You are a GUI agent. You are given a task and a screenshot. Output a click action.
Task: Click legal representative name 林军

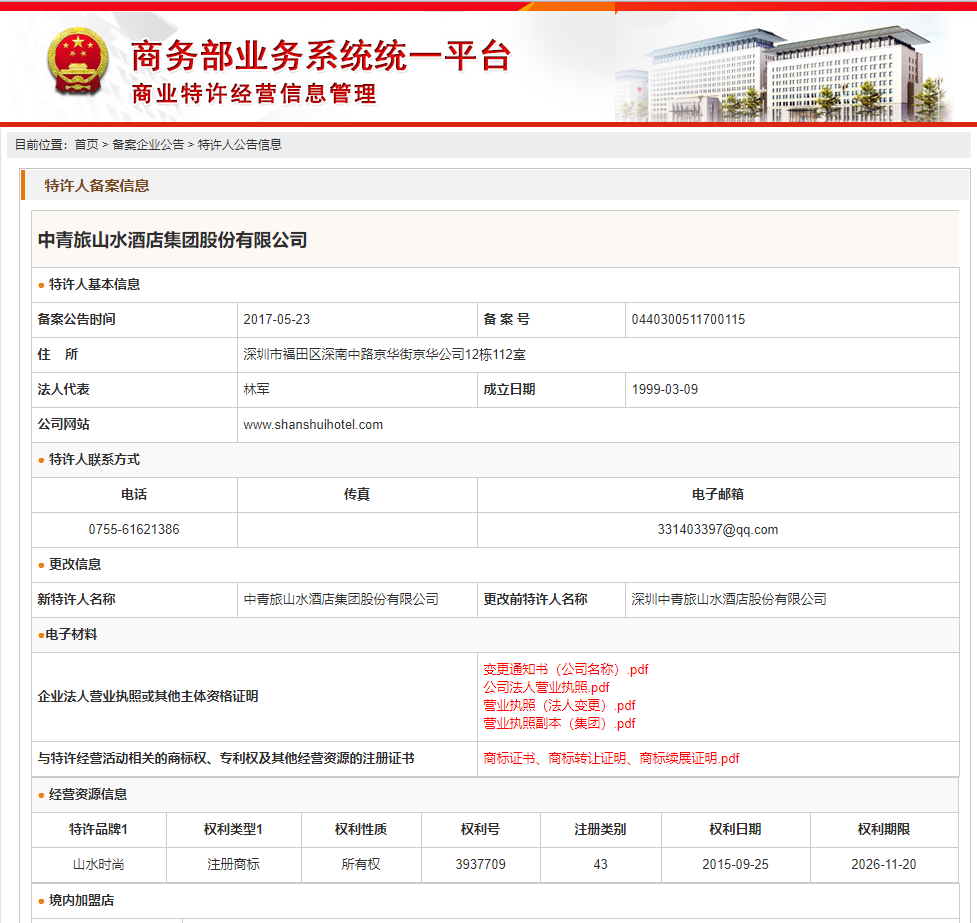(x=257, y=389)
